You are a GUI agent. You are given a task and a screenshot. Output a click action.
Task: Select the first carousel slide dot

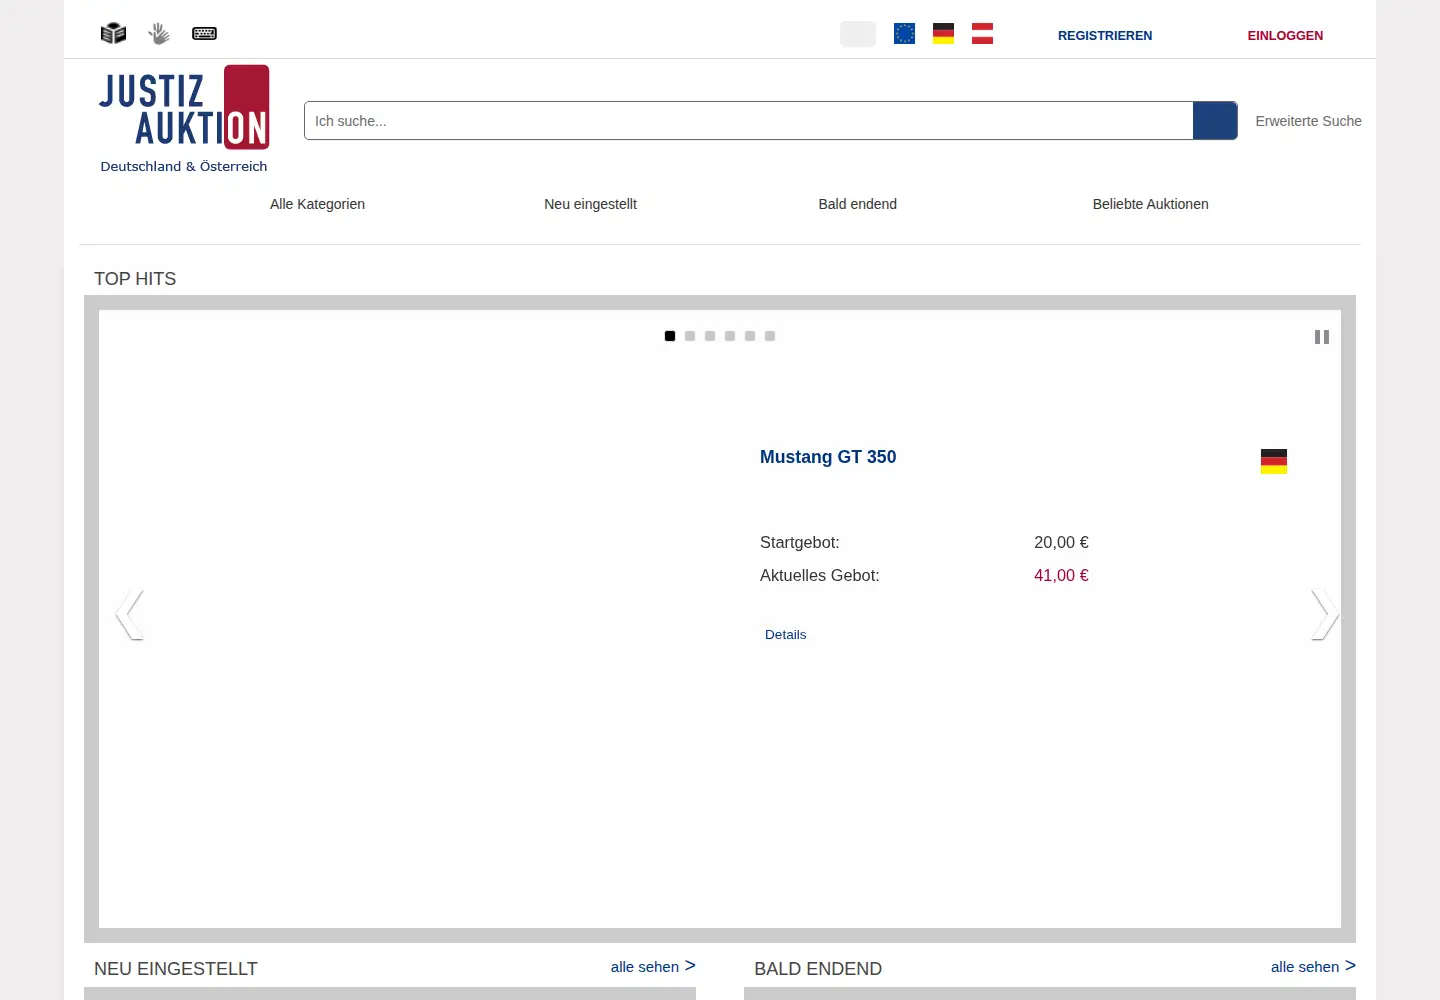pos(670,336)
